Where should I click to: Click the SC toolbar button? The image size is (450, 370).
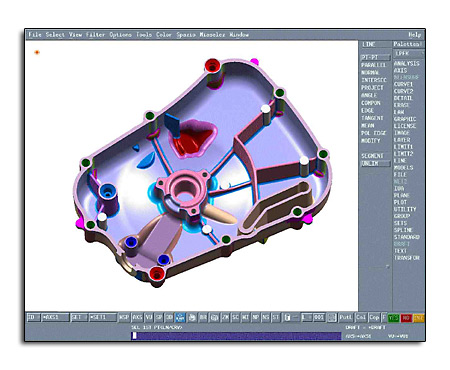pyautogui.click(x=235, y=317)
